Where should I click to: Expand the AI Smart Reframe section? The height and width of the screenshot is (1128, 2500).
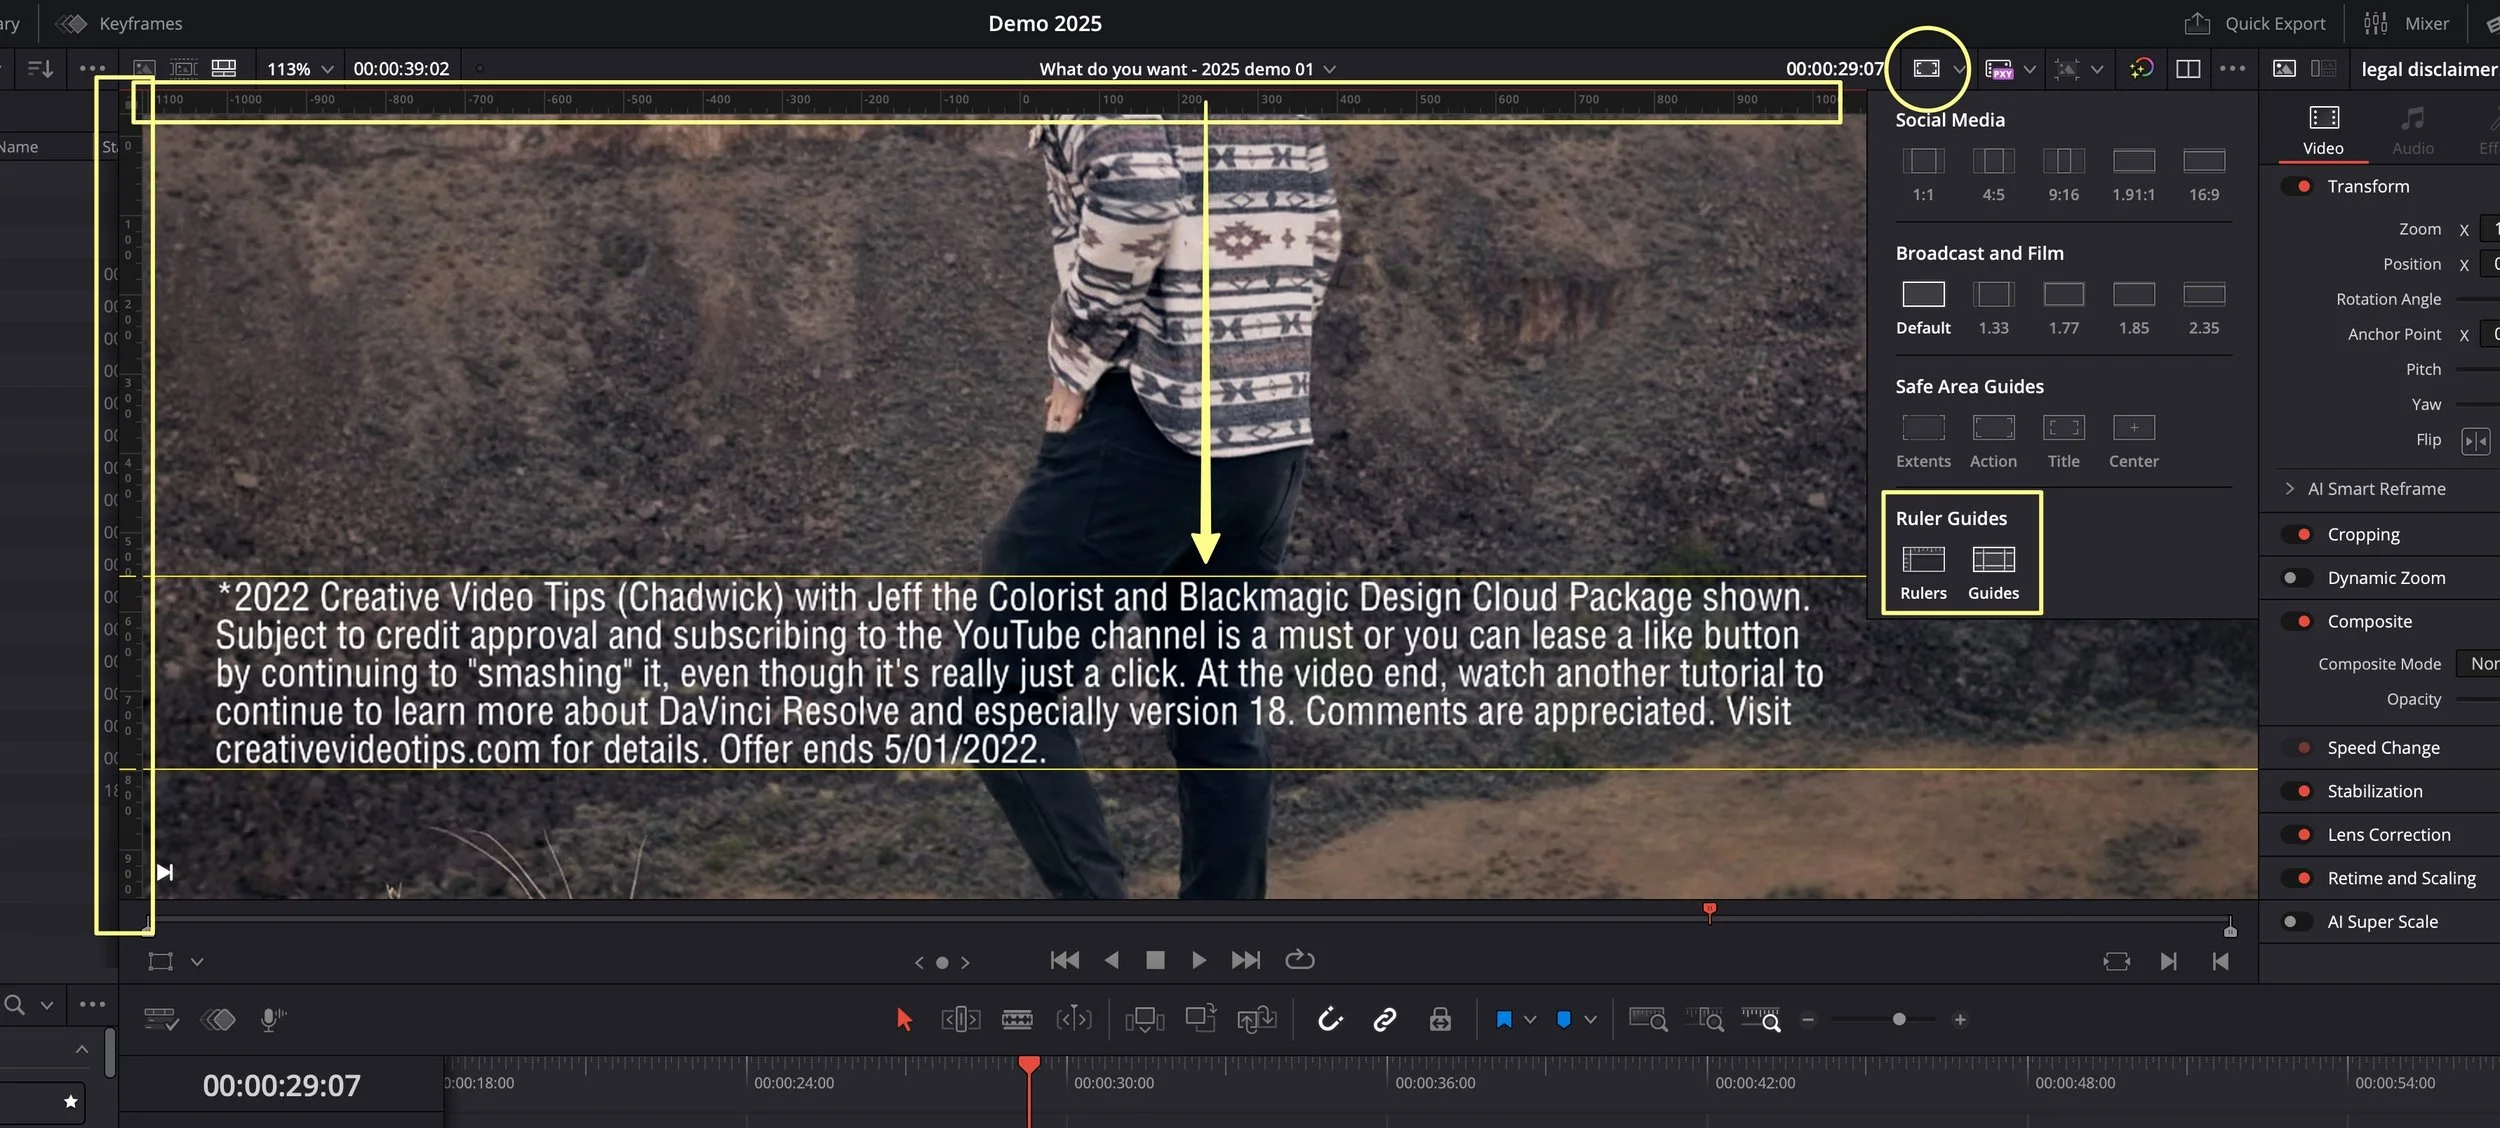[x=2289, y=489]
